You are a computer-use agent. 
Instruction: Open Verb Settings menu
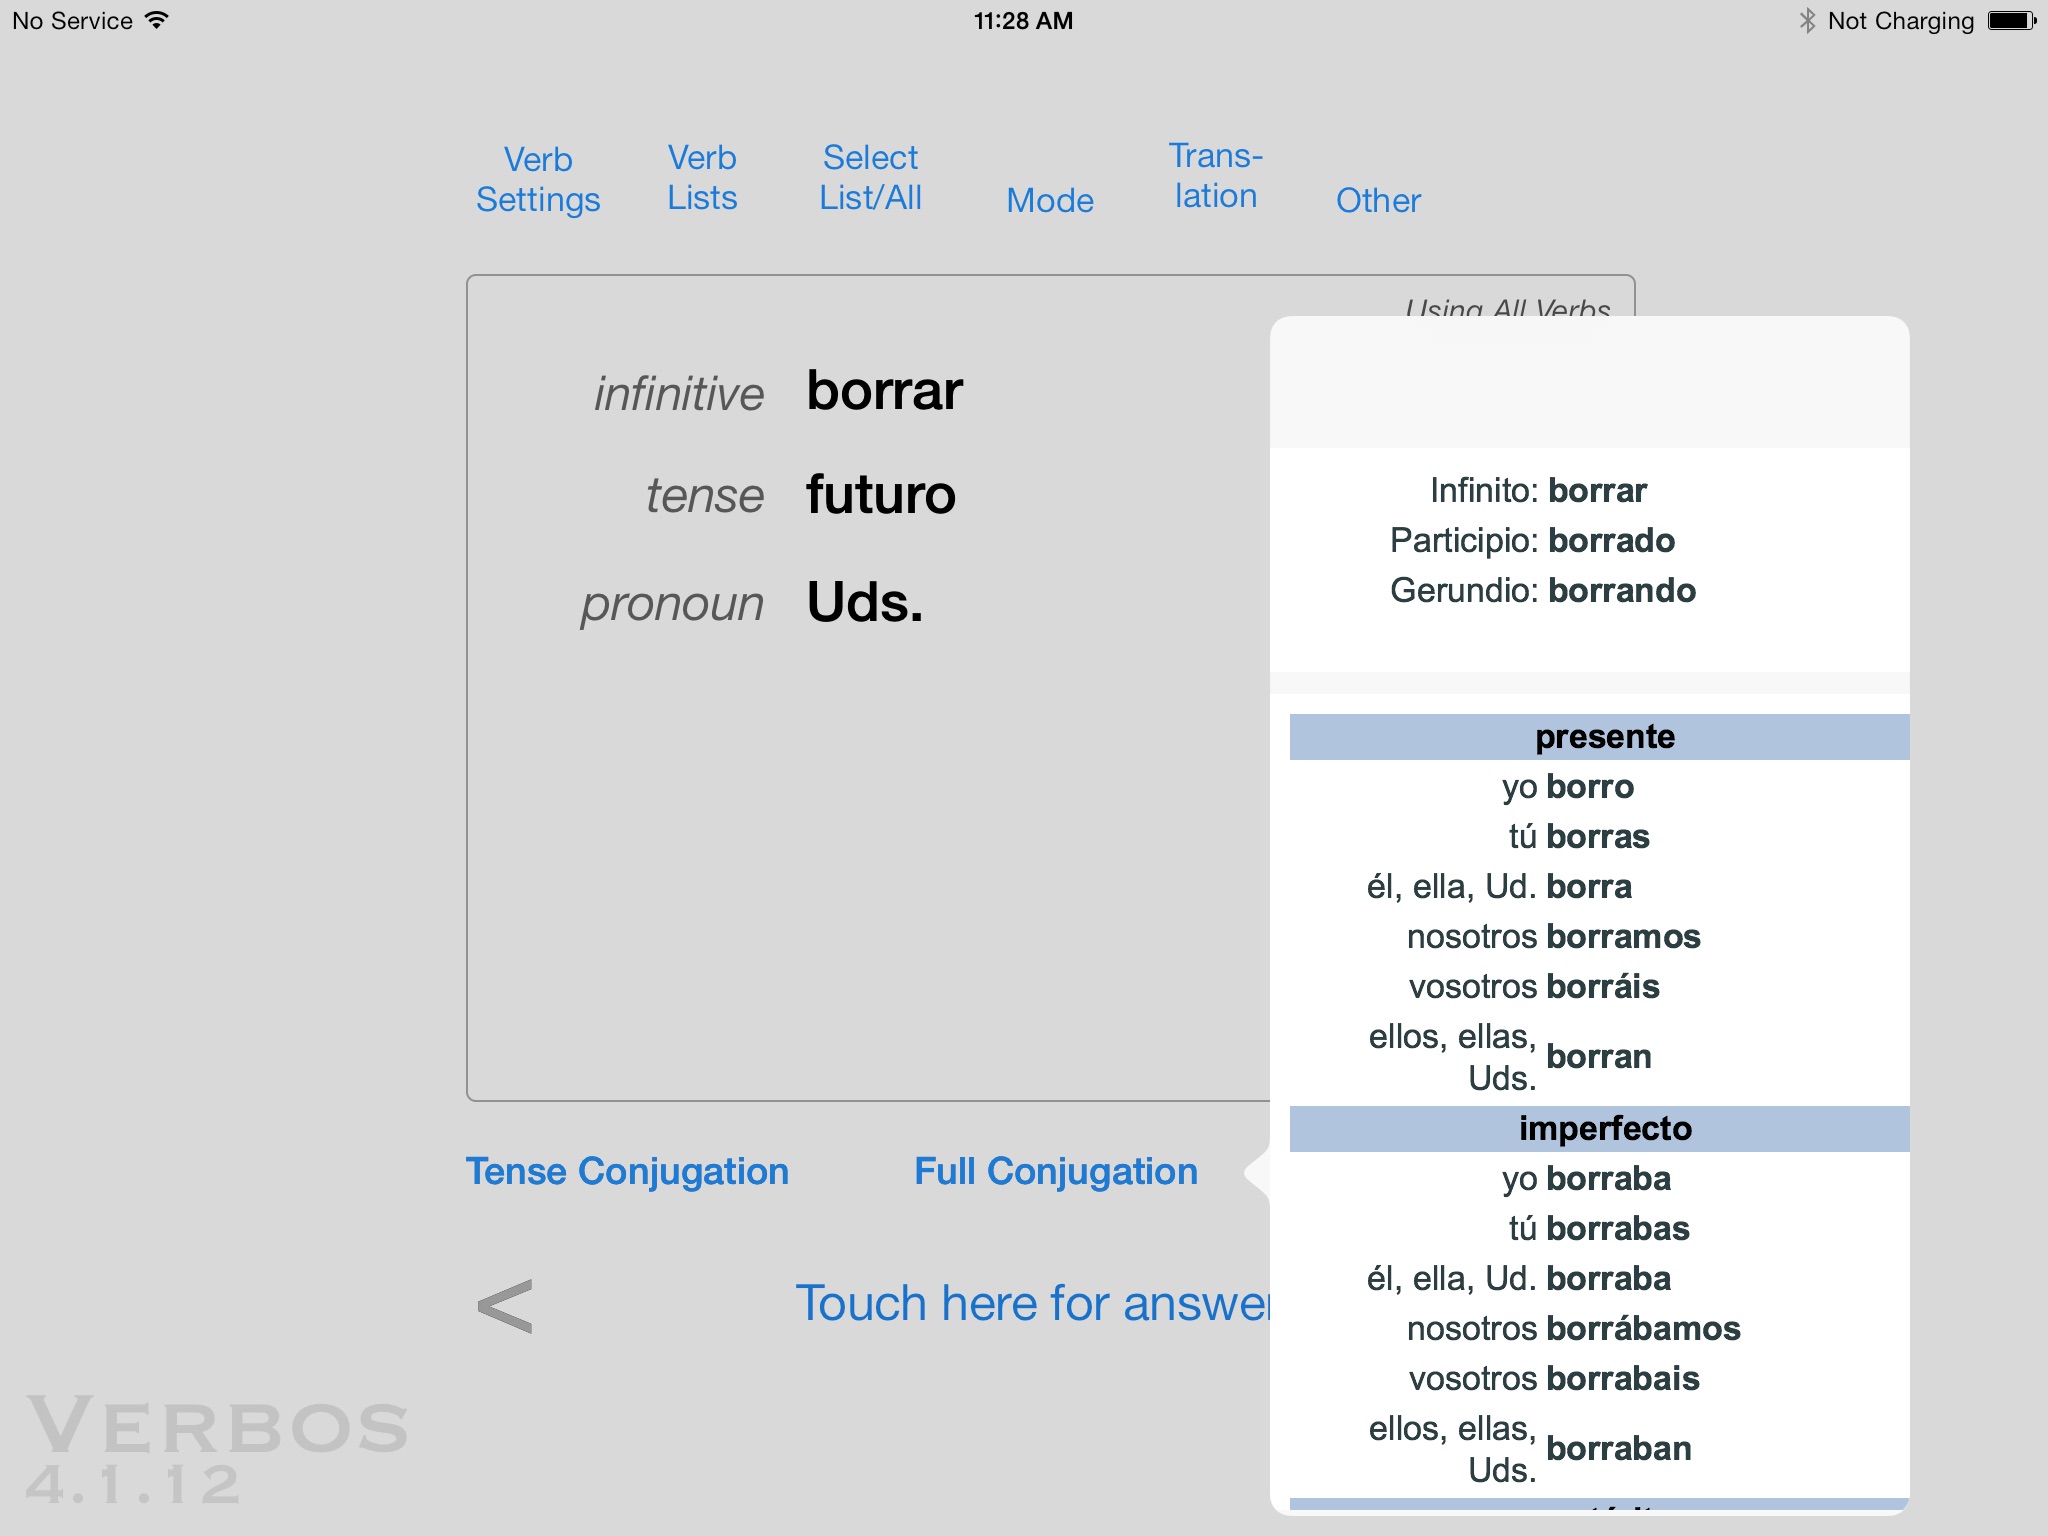pyautogui.click(x=537, y=176)
